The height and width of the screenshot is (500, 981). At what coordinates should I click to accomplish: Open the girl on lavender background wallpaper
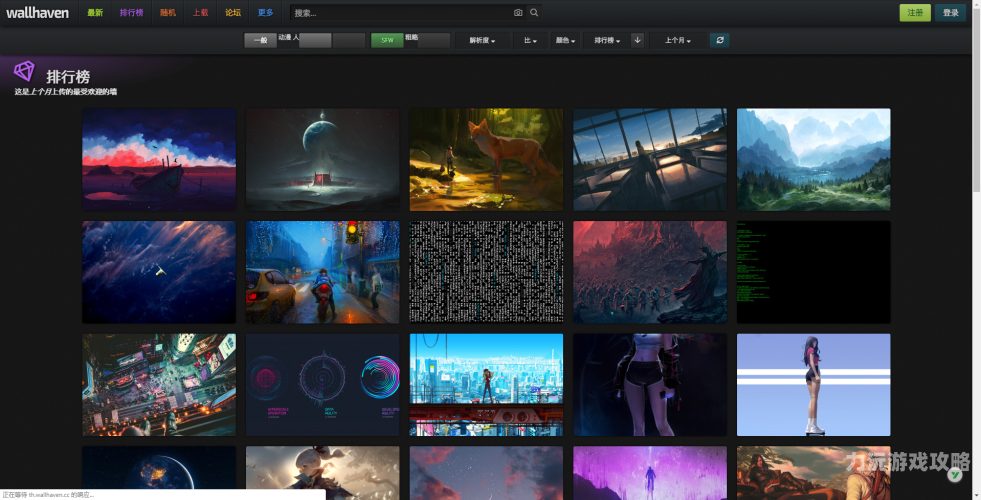pos(813,385)
